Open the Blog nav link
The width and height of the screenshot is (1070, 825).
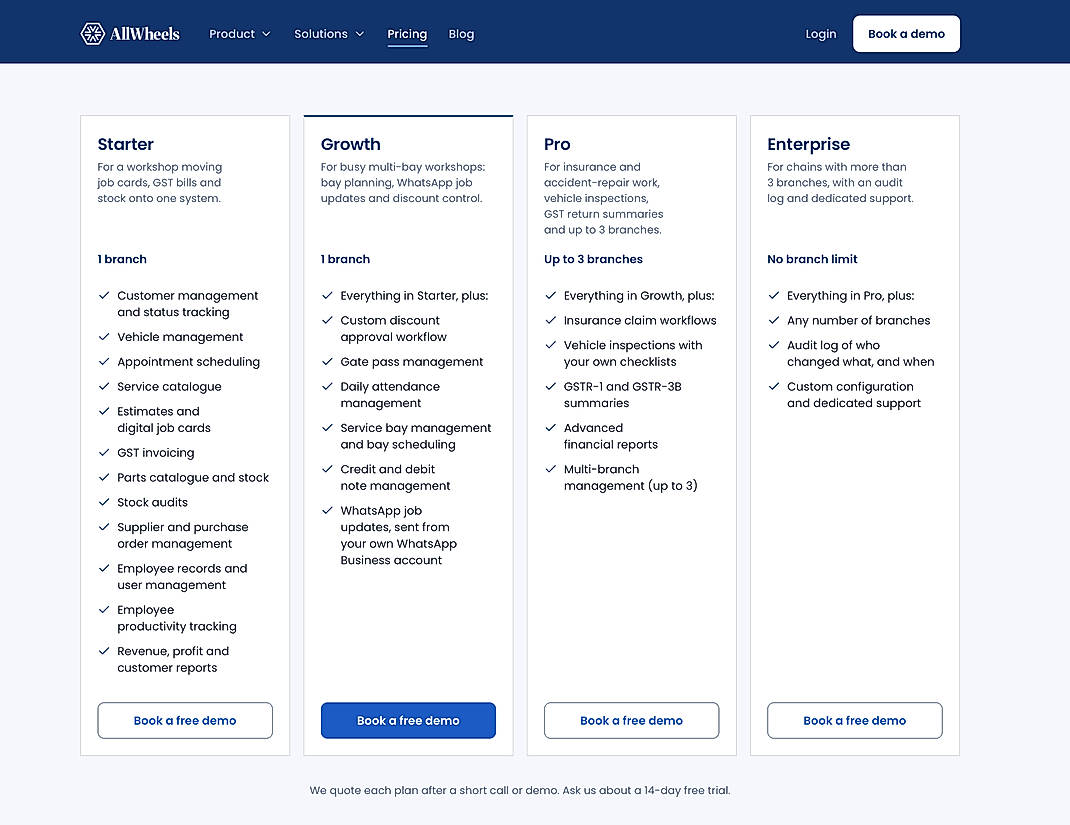pyautogui.click(x=461, y=34)
